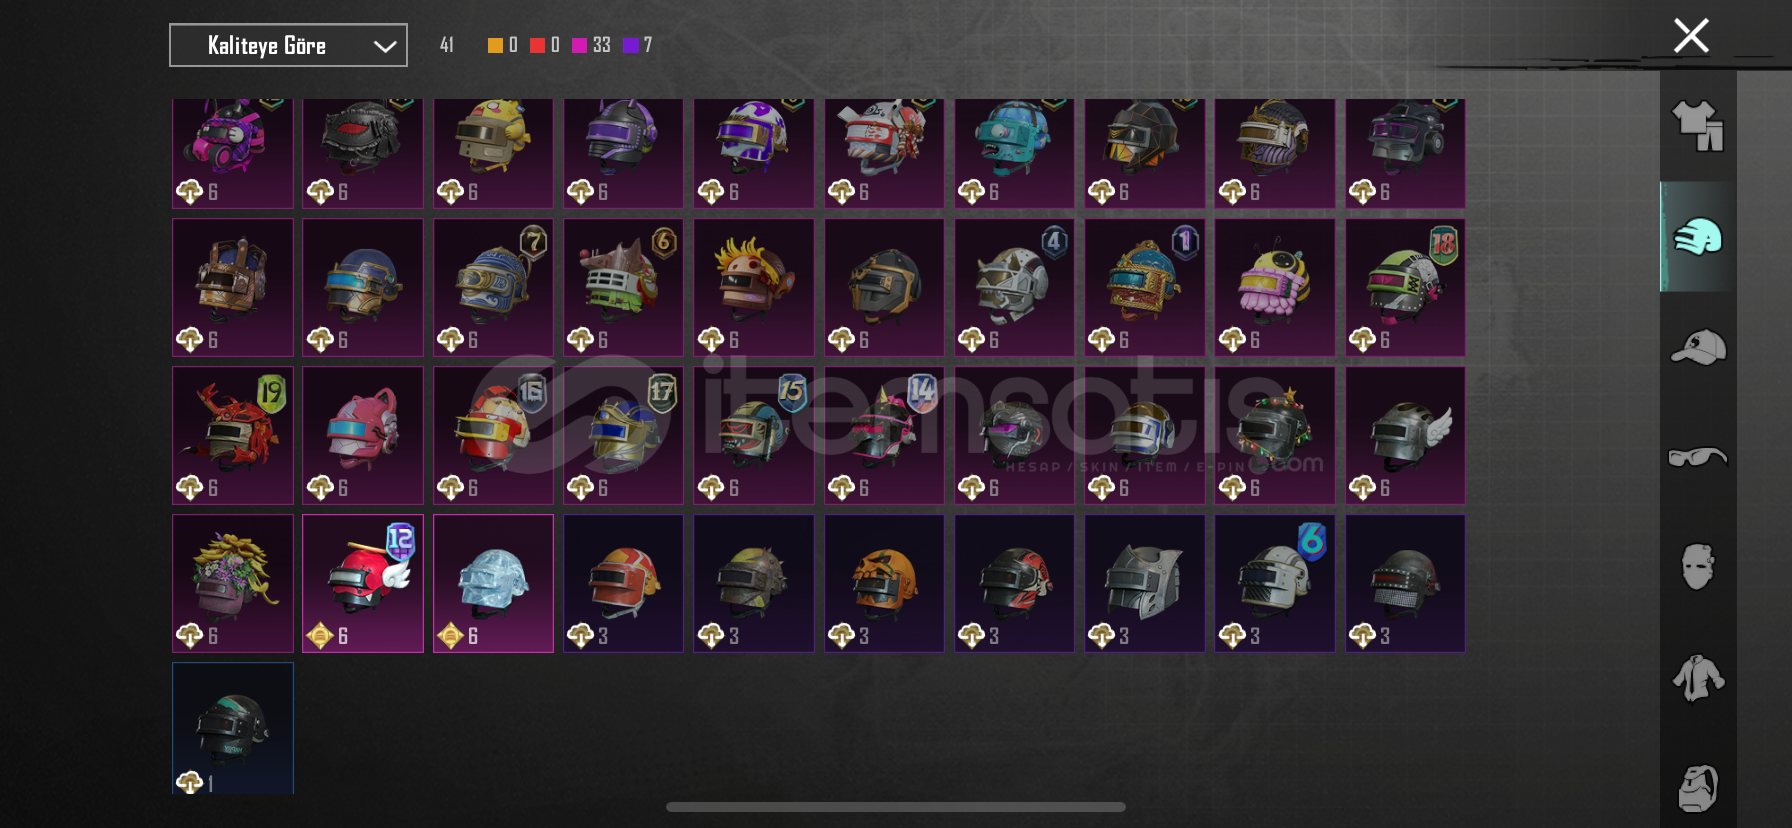Image resolution: width=1792 pixels, height=828 pixels.
Task: Open the Kaliteye Göre sort dropdown
Action: 288,45
